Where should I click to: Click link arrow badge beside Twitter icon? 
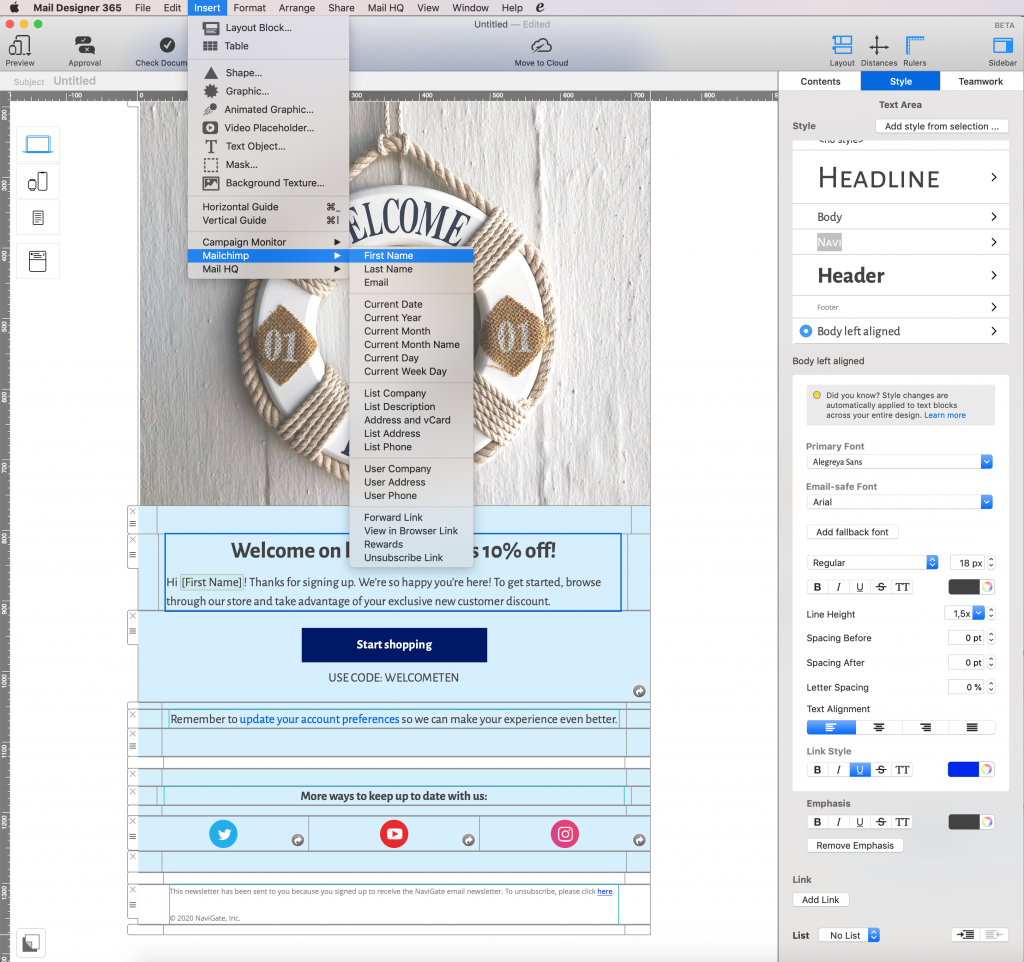298,841
